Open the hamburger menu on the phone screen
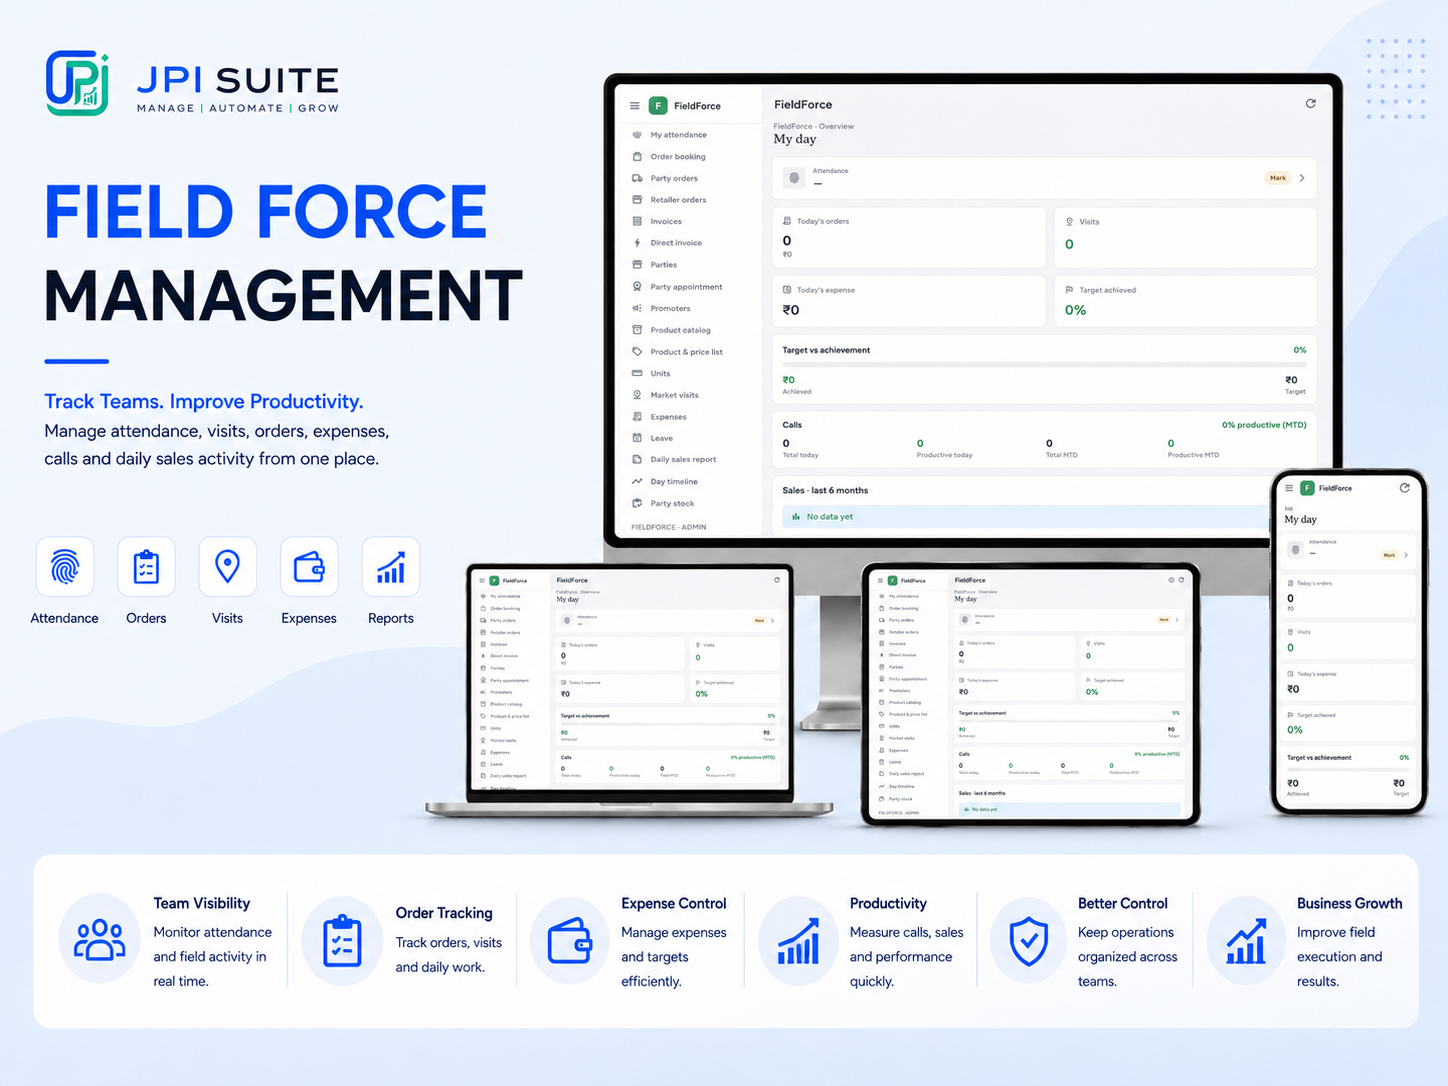Screen dimensions: 1448x1086 1289,488
